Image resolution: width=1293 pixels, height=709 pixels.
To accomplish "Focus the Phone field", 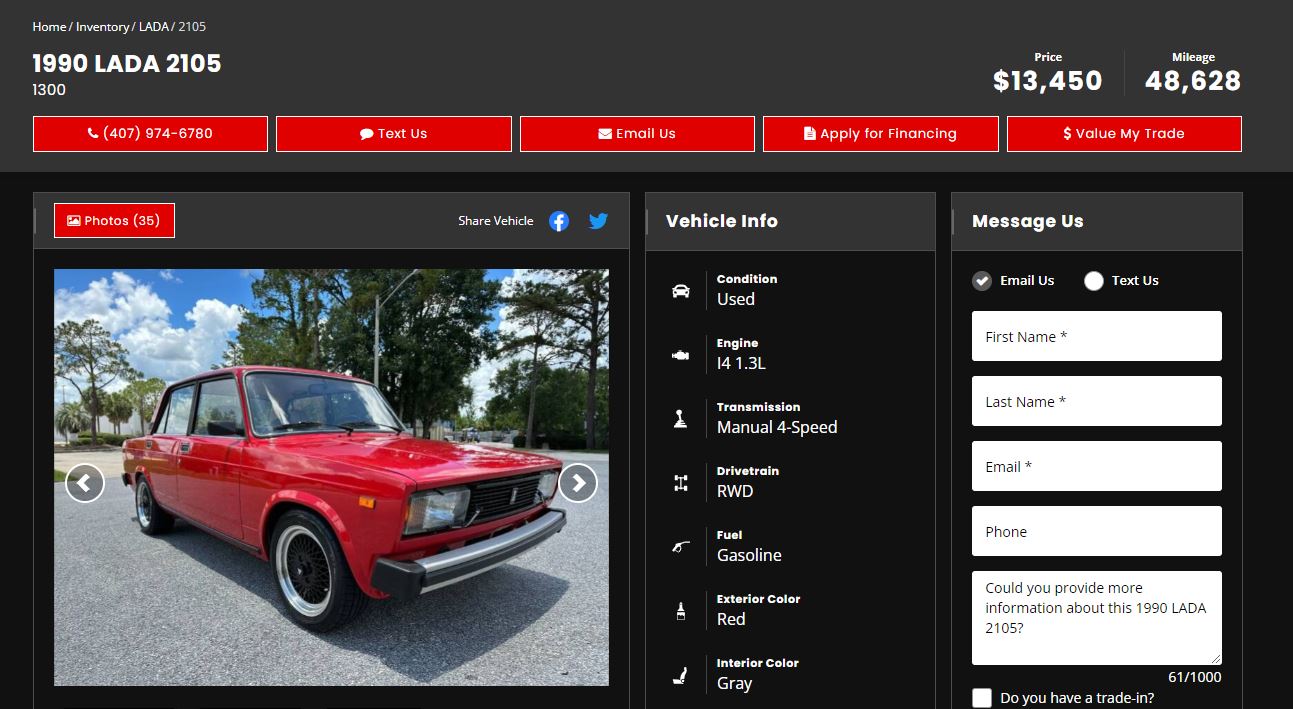I will tap(1097, 531).
